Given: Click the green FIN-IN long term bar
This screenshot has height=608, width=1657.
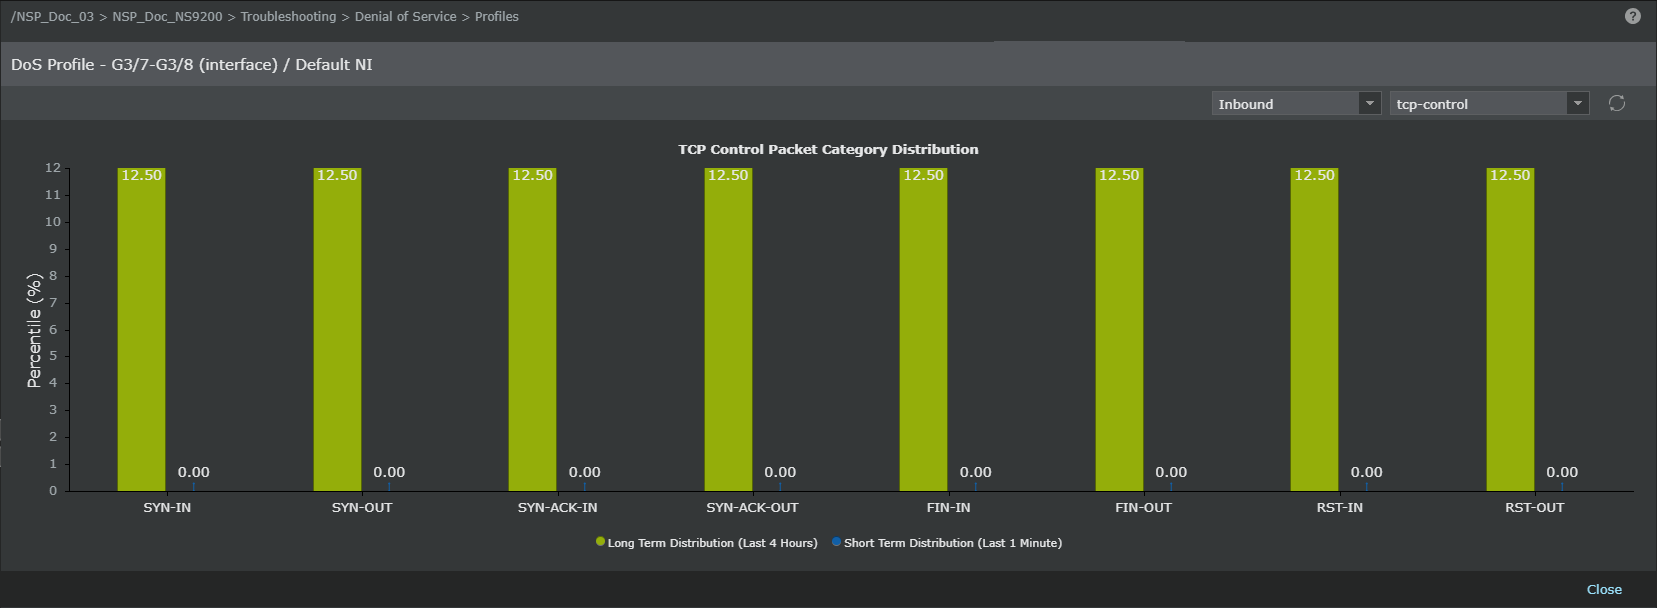Looking at the screenshot, I should 923,329.
